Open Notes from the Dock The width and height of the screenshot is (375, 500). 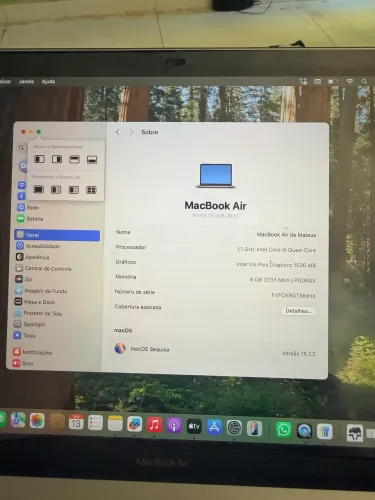115,424
